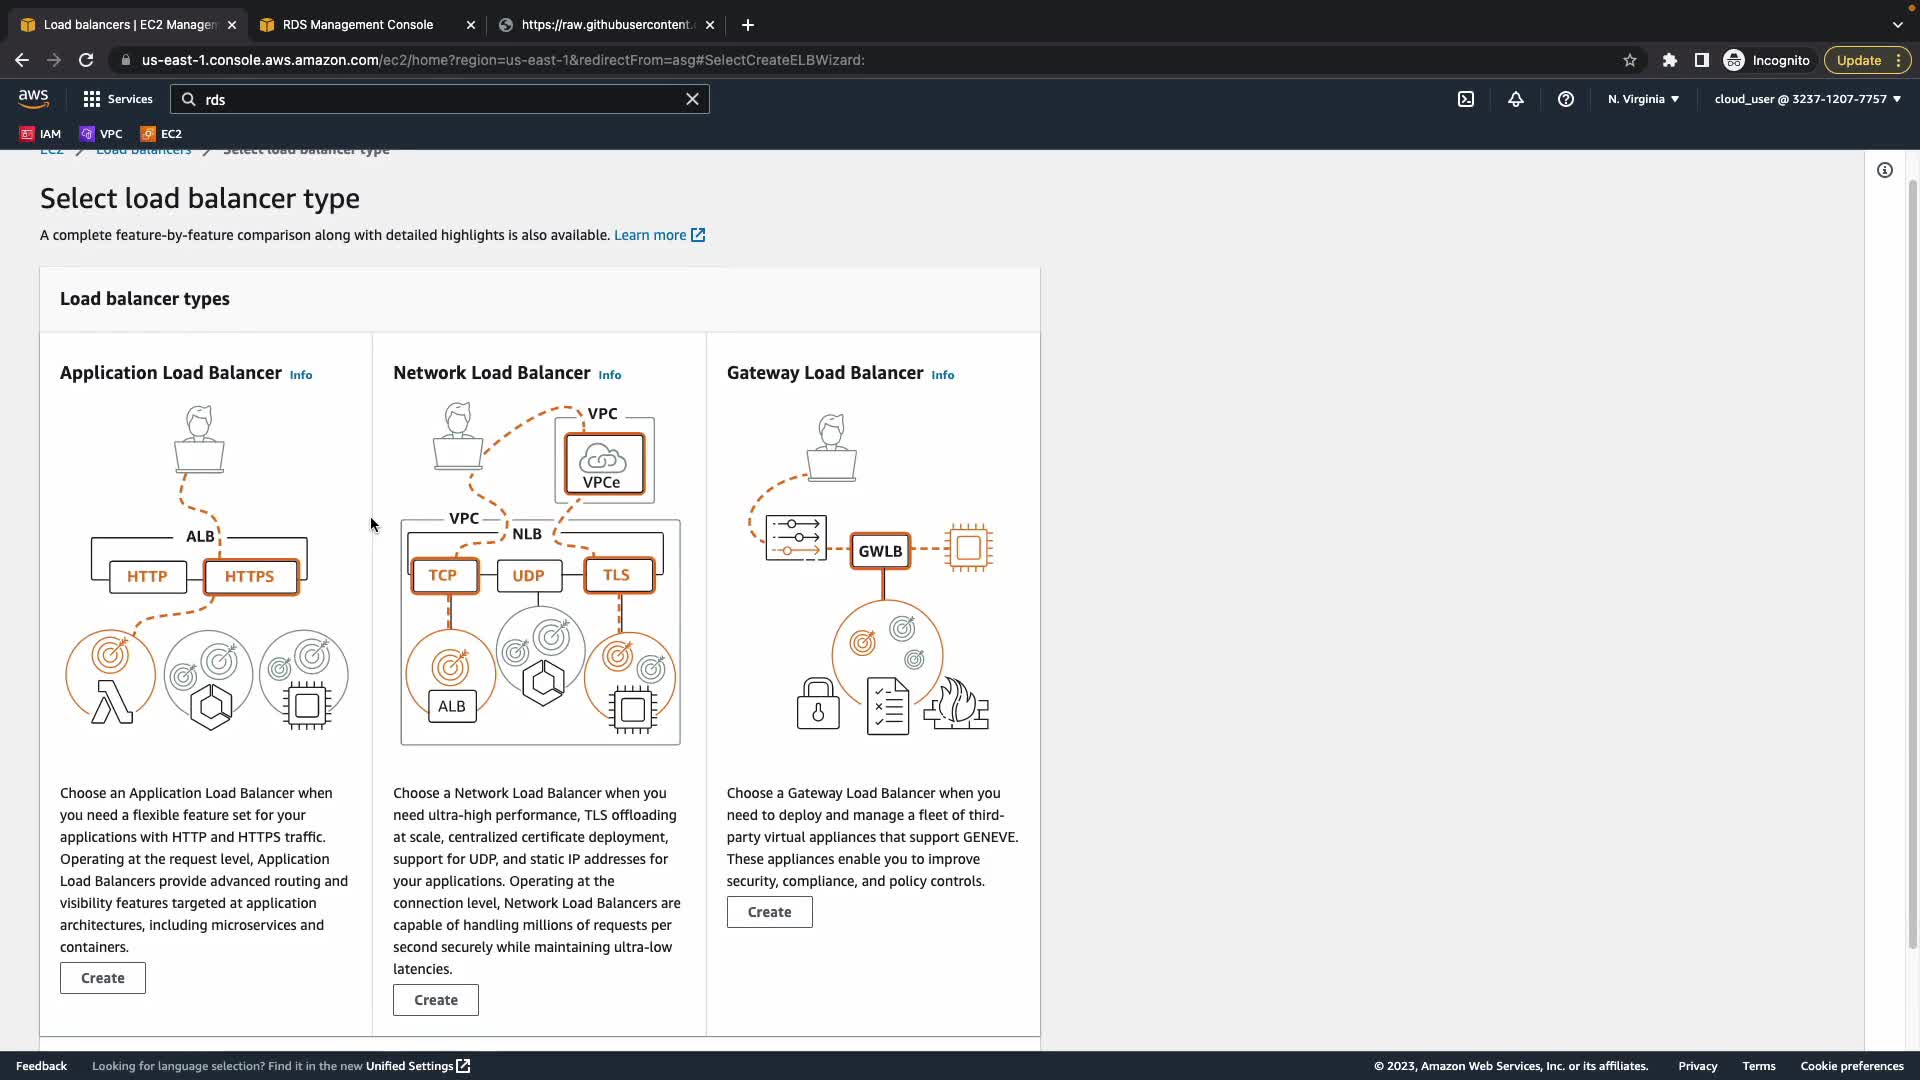The image size is (1920, 1080).
Task: Open the notifications bell icon
Action: coord(1516,99)
